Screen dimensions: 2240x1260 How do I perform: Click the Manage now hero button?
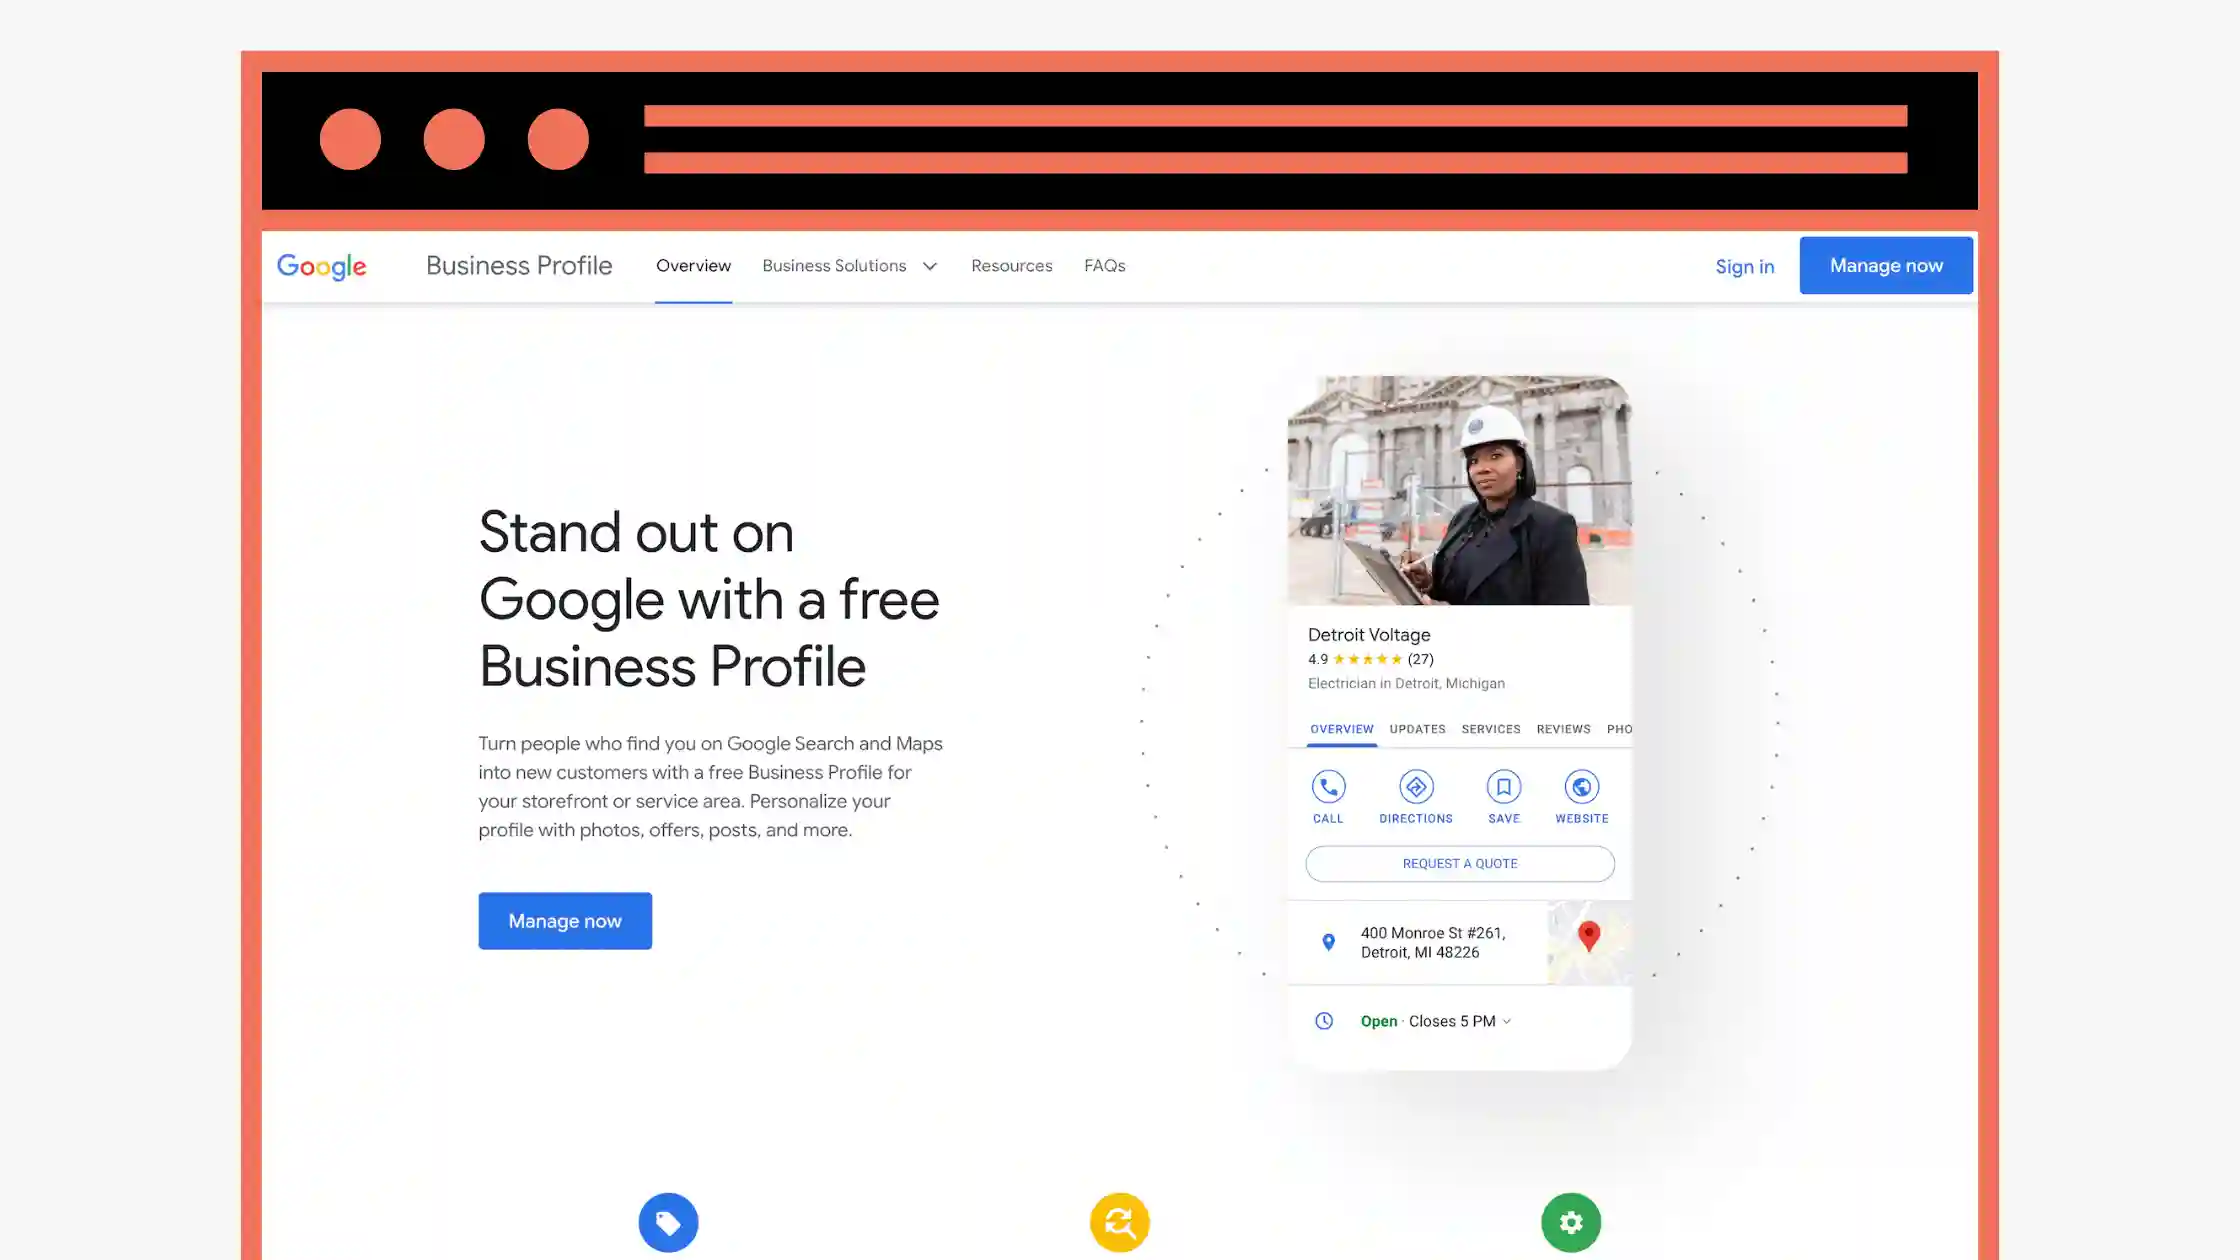(565, 920)
